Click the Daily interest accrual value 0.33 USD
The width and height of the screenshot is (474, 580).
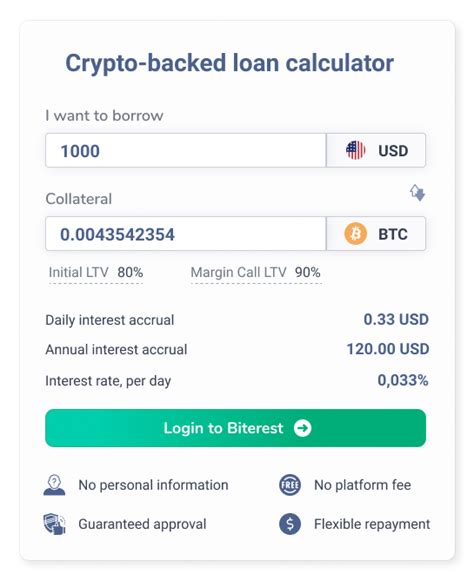[396, 320]
